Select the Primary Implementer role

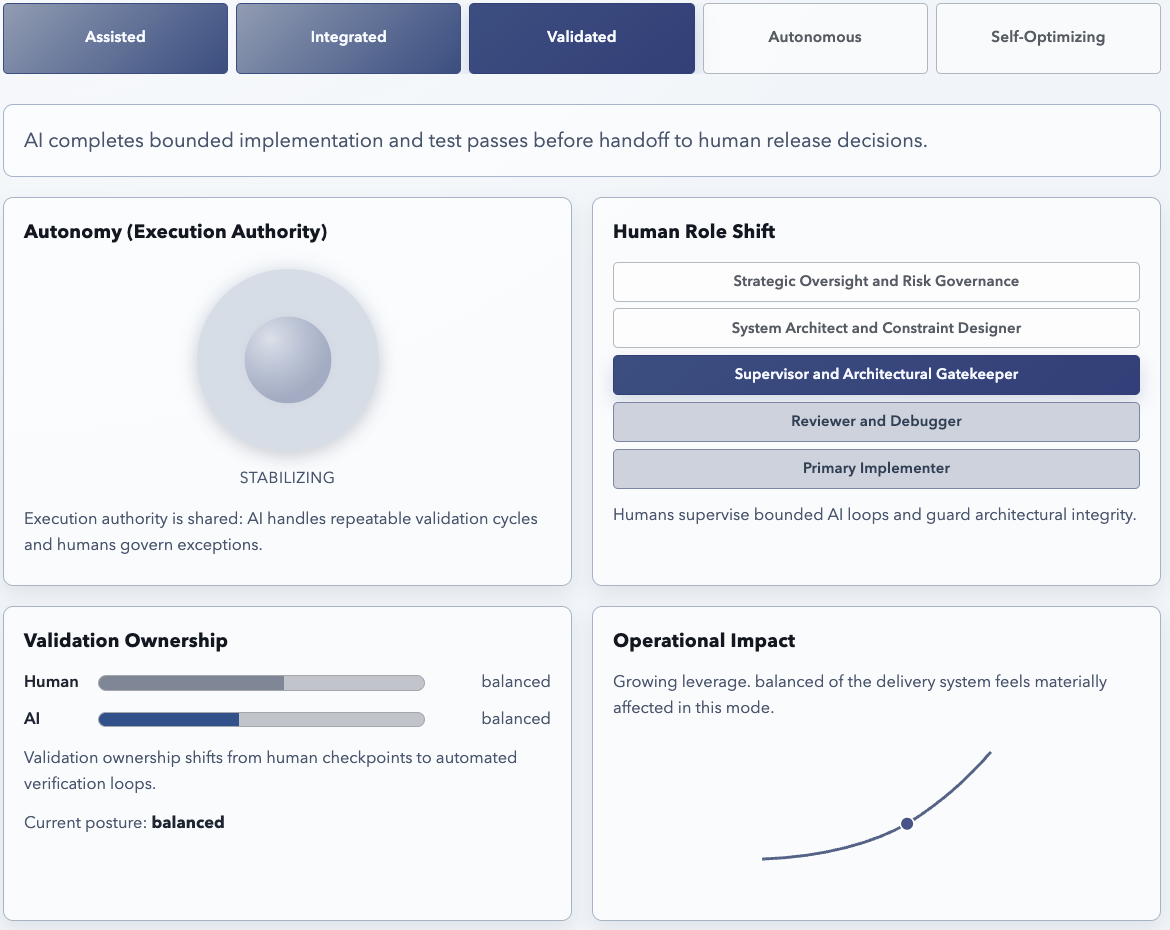[876, 468]
